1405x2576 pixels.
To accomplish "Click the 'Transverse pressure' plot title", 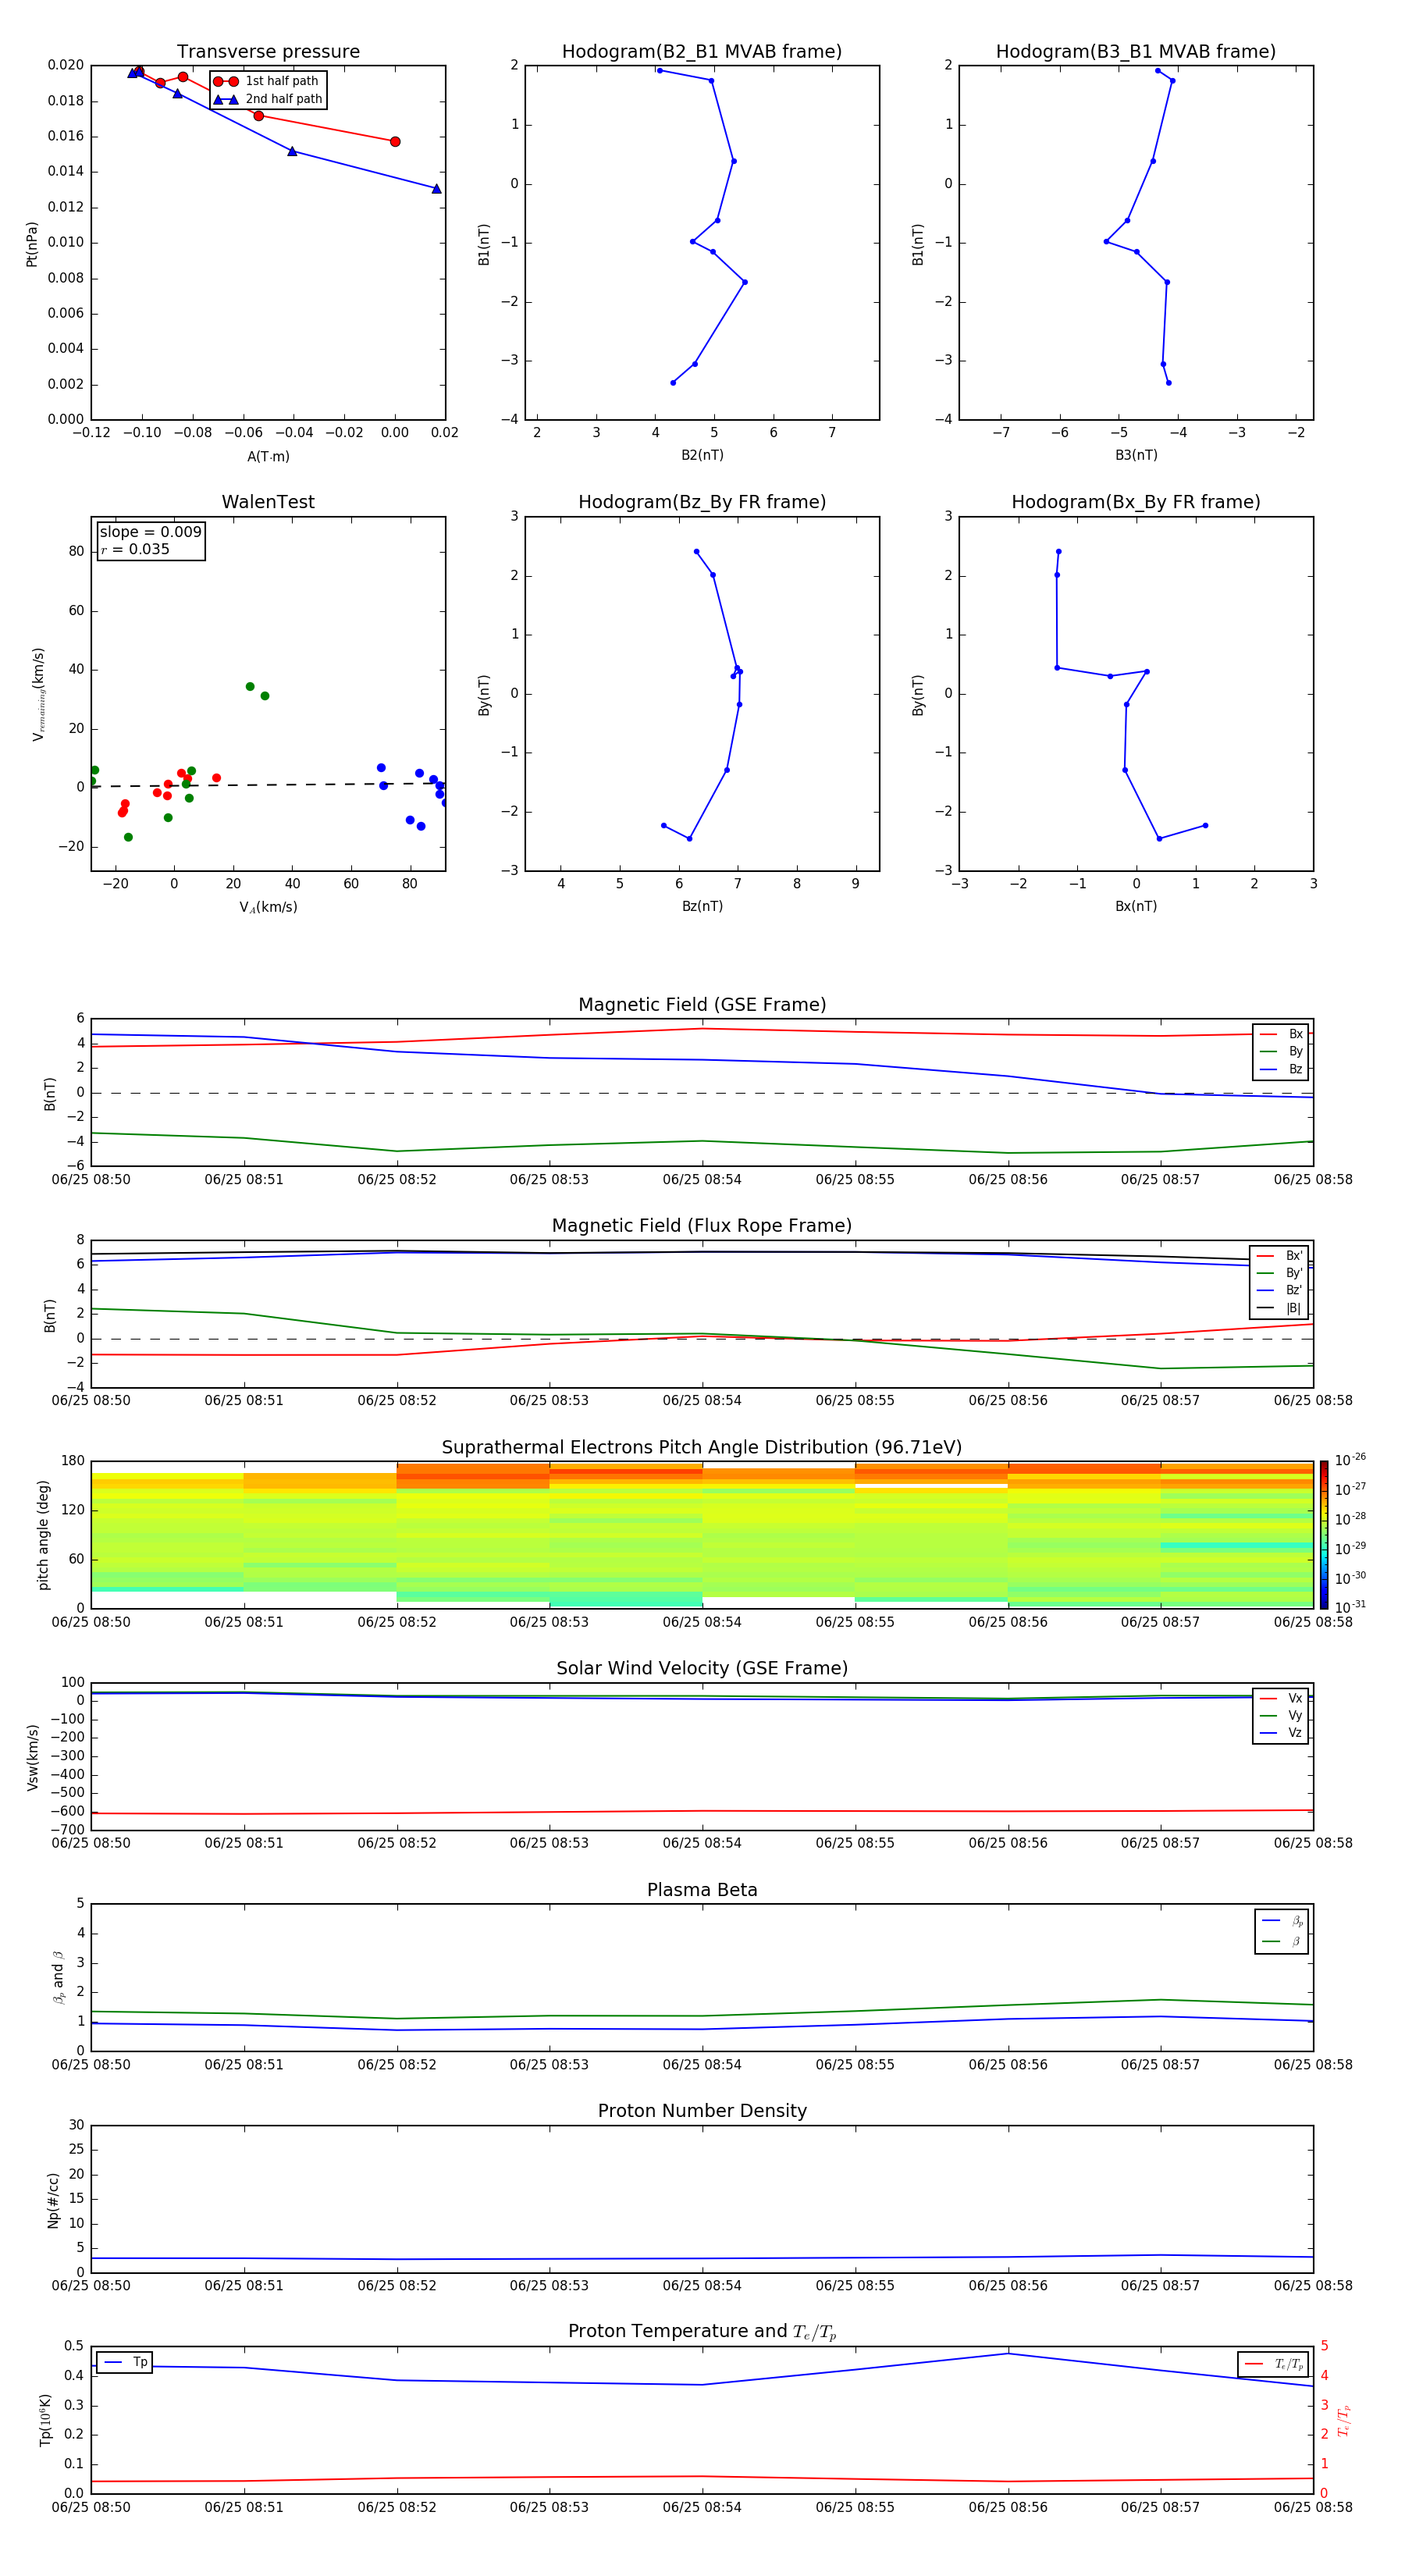I will (x=268, y=52).
